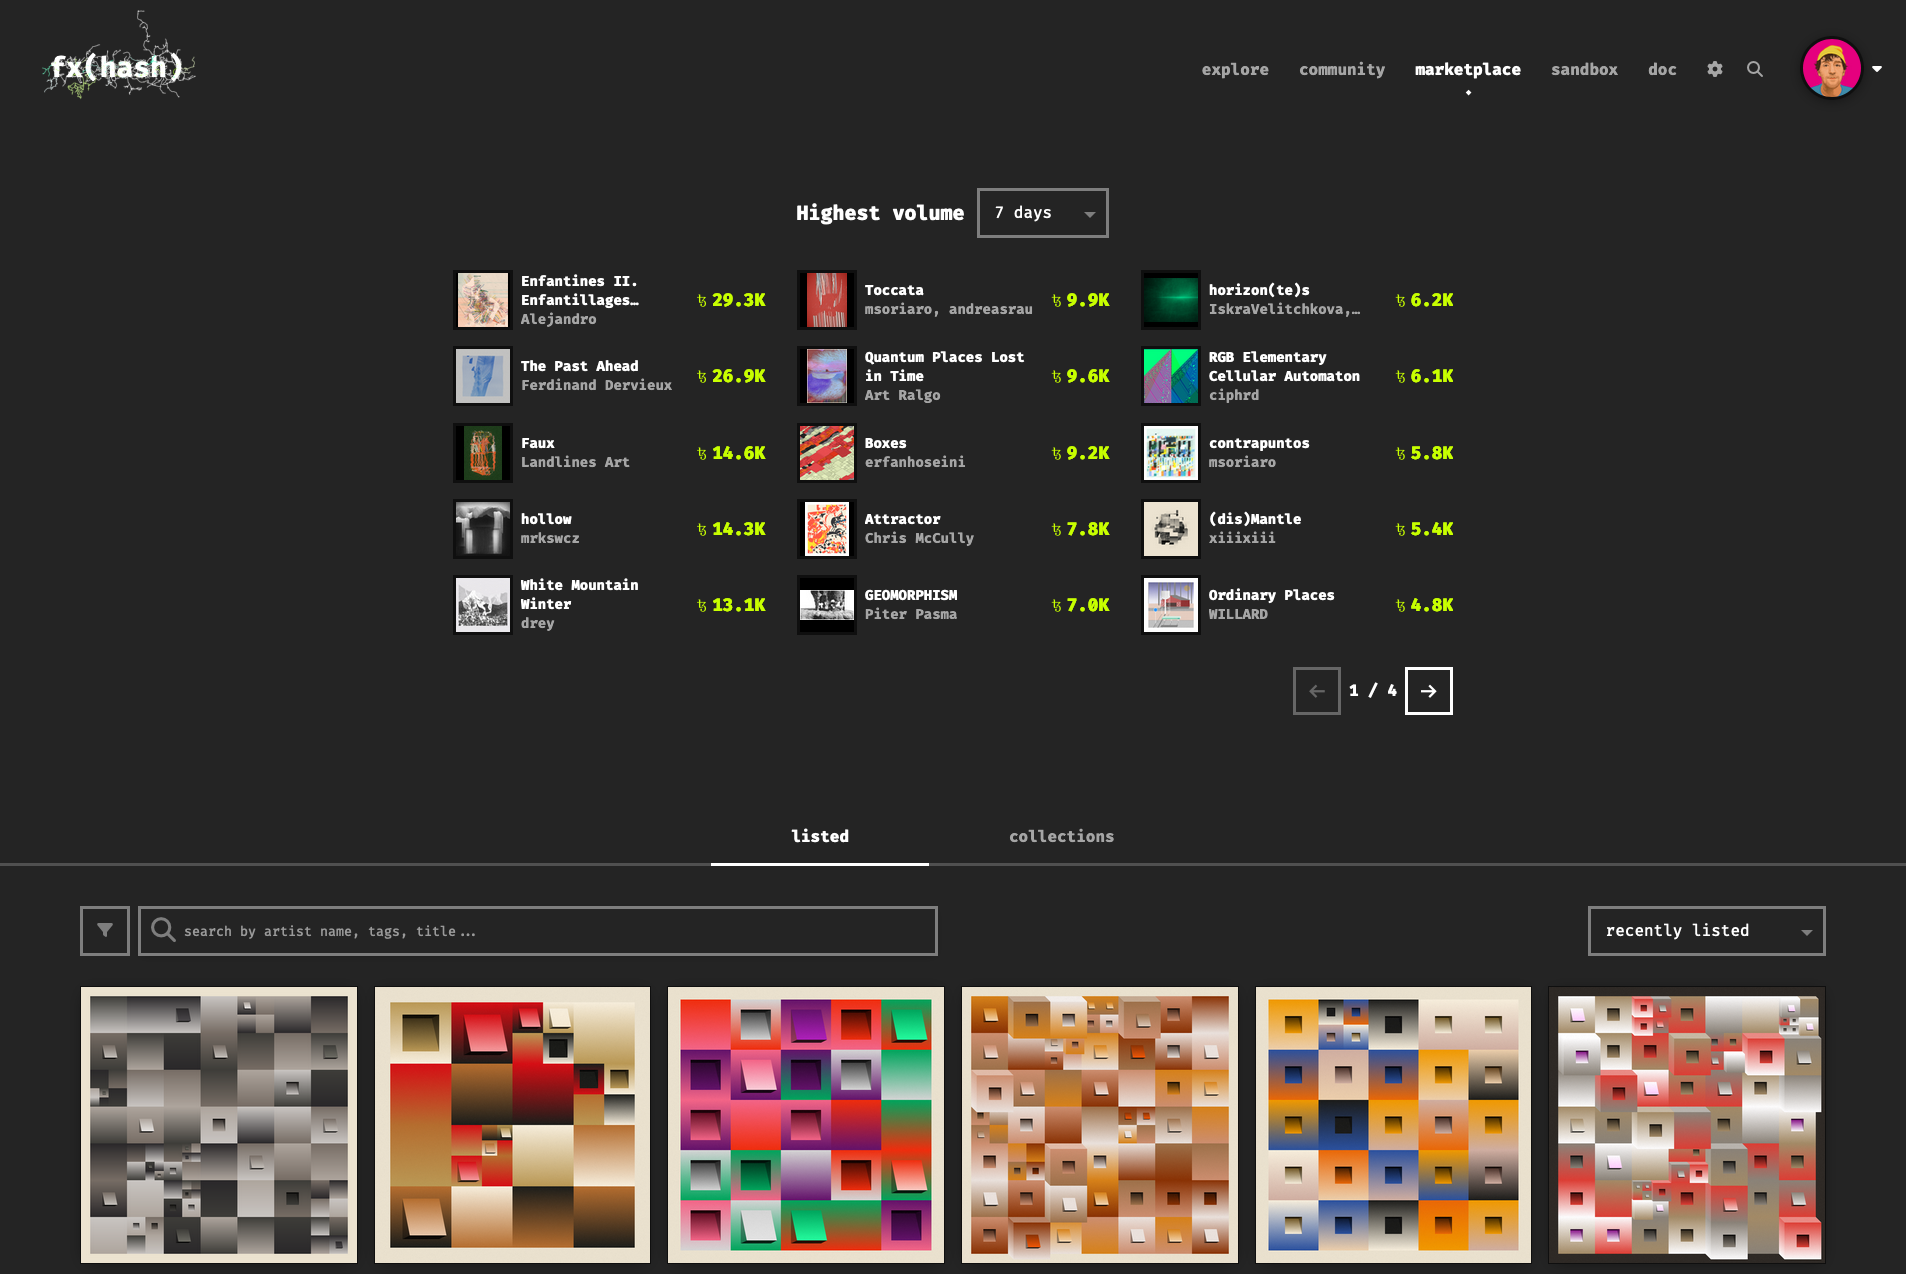1906x1274 pixels.
Task: Open the search magnifier in navigation bar
Action: [x=1755, y=69]
